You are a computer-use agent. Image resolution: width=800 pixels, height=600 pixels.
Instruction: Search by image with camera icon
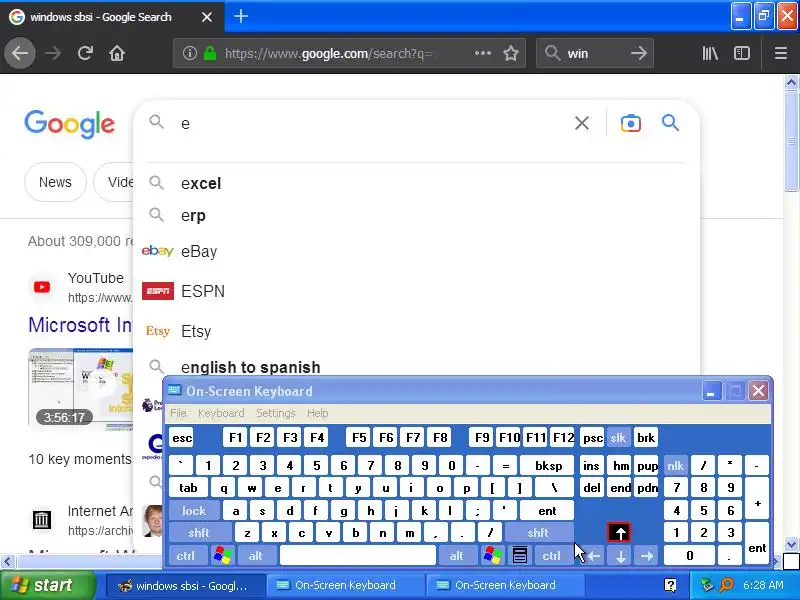[631, 123]
